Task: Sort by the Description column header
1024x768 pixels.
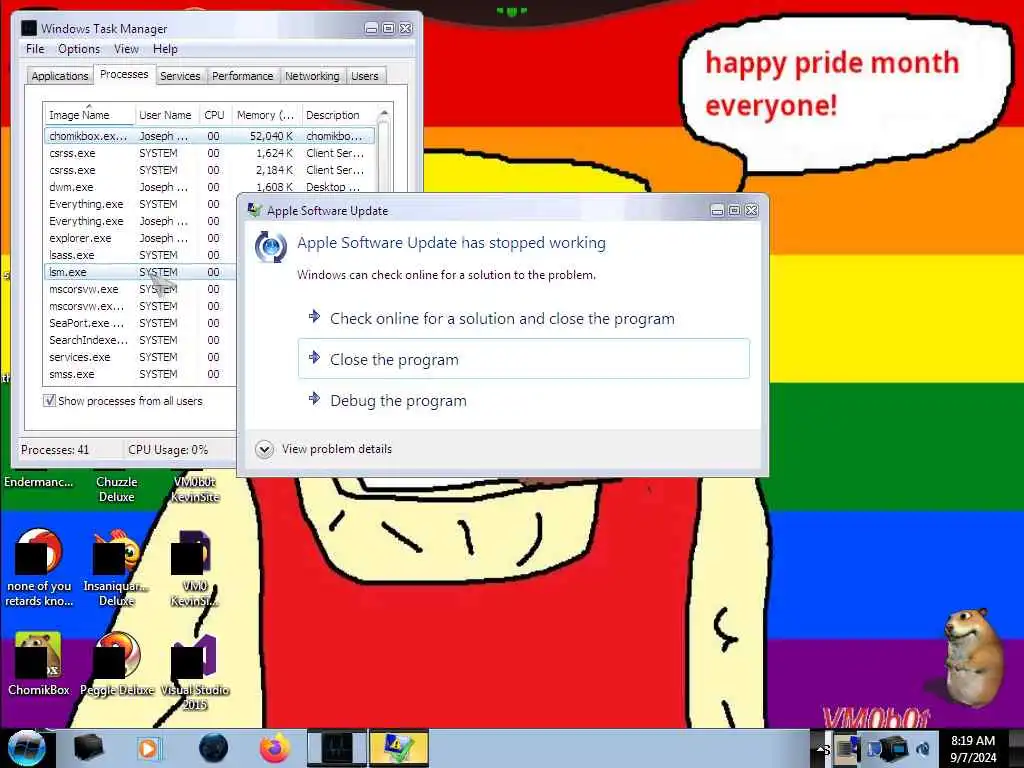Action: [338, 115]
